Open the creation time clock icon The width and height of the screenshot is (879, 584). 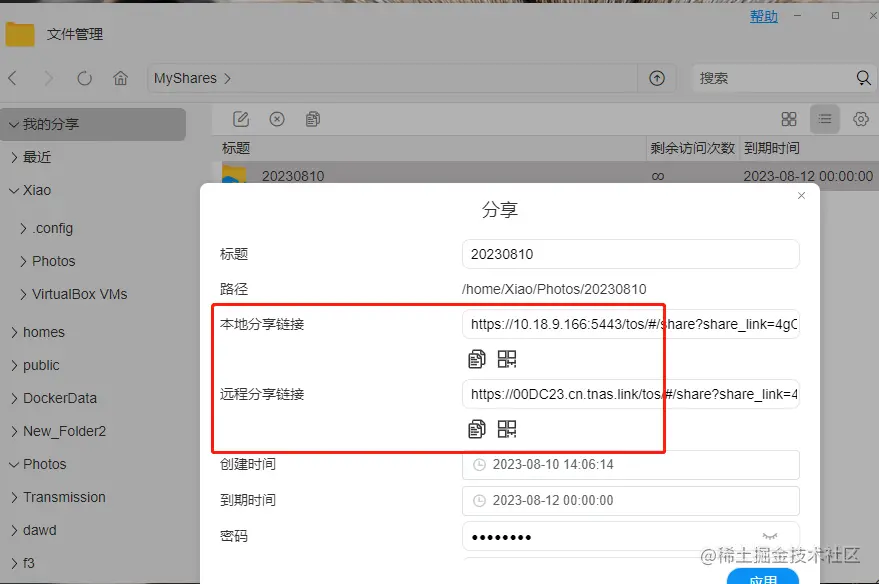coord(479,465)
